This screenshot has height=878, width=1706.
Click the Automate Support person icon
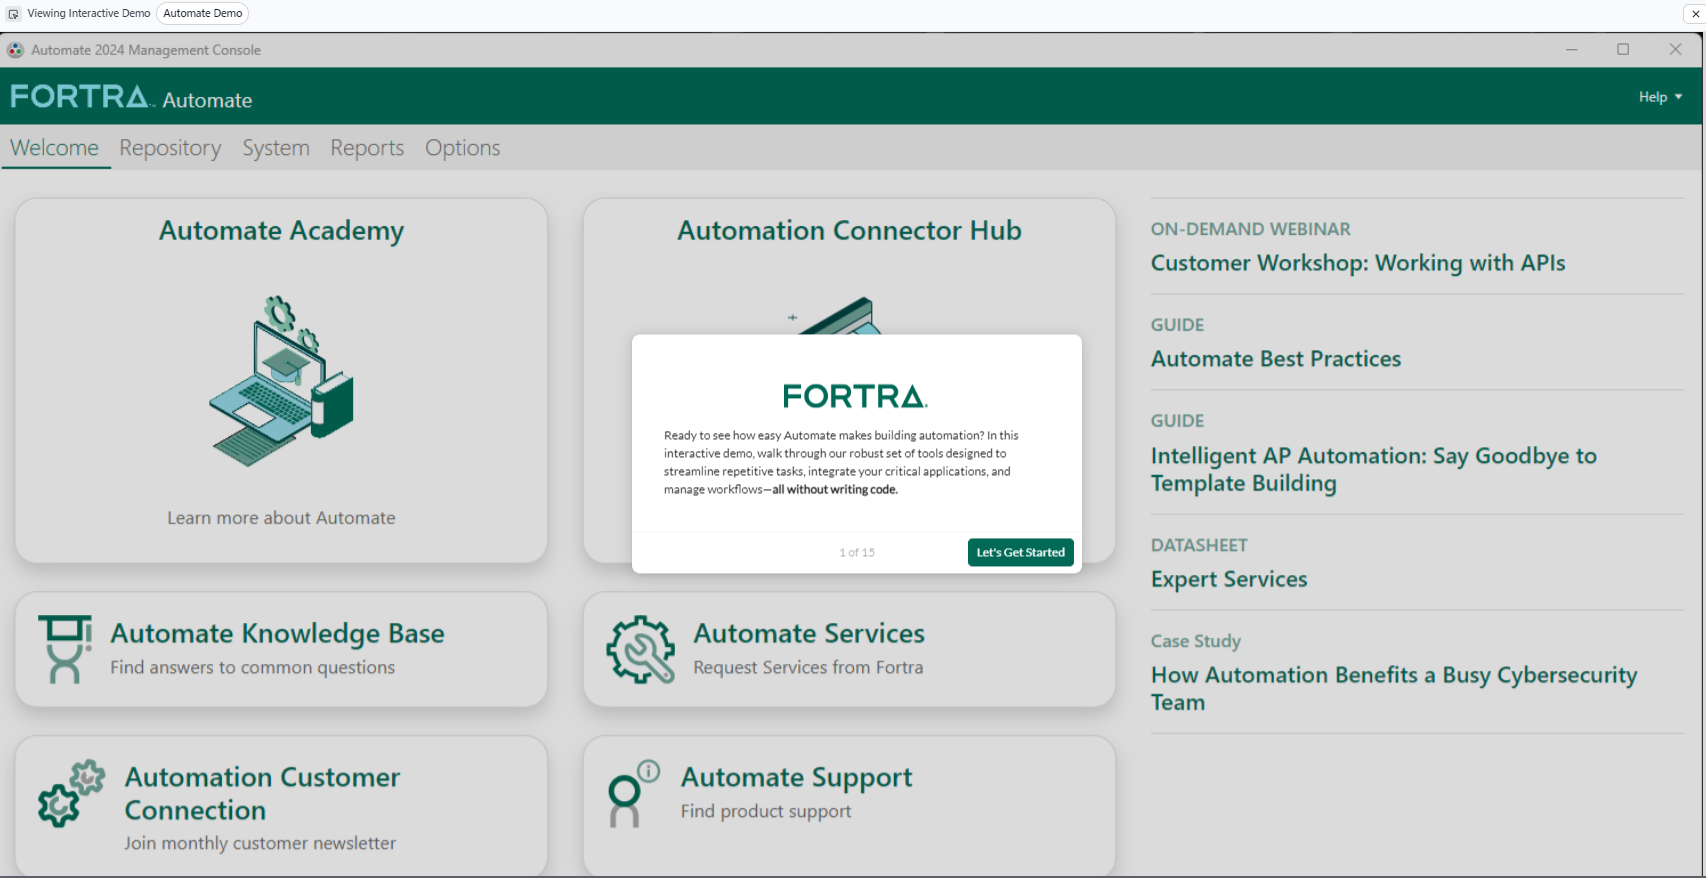coord(634,793)
